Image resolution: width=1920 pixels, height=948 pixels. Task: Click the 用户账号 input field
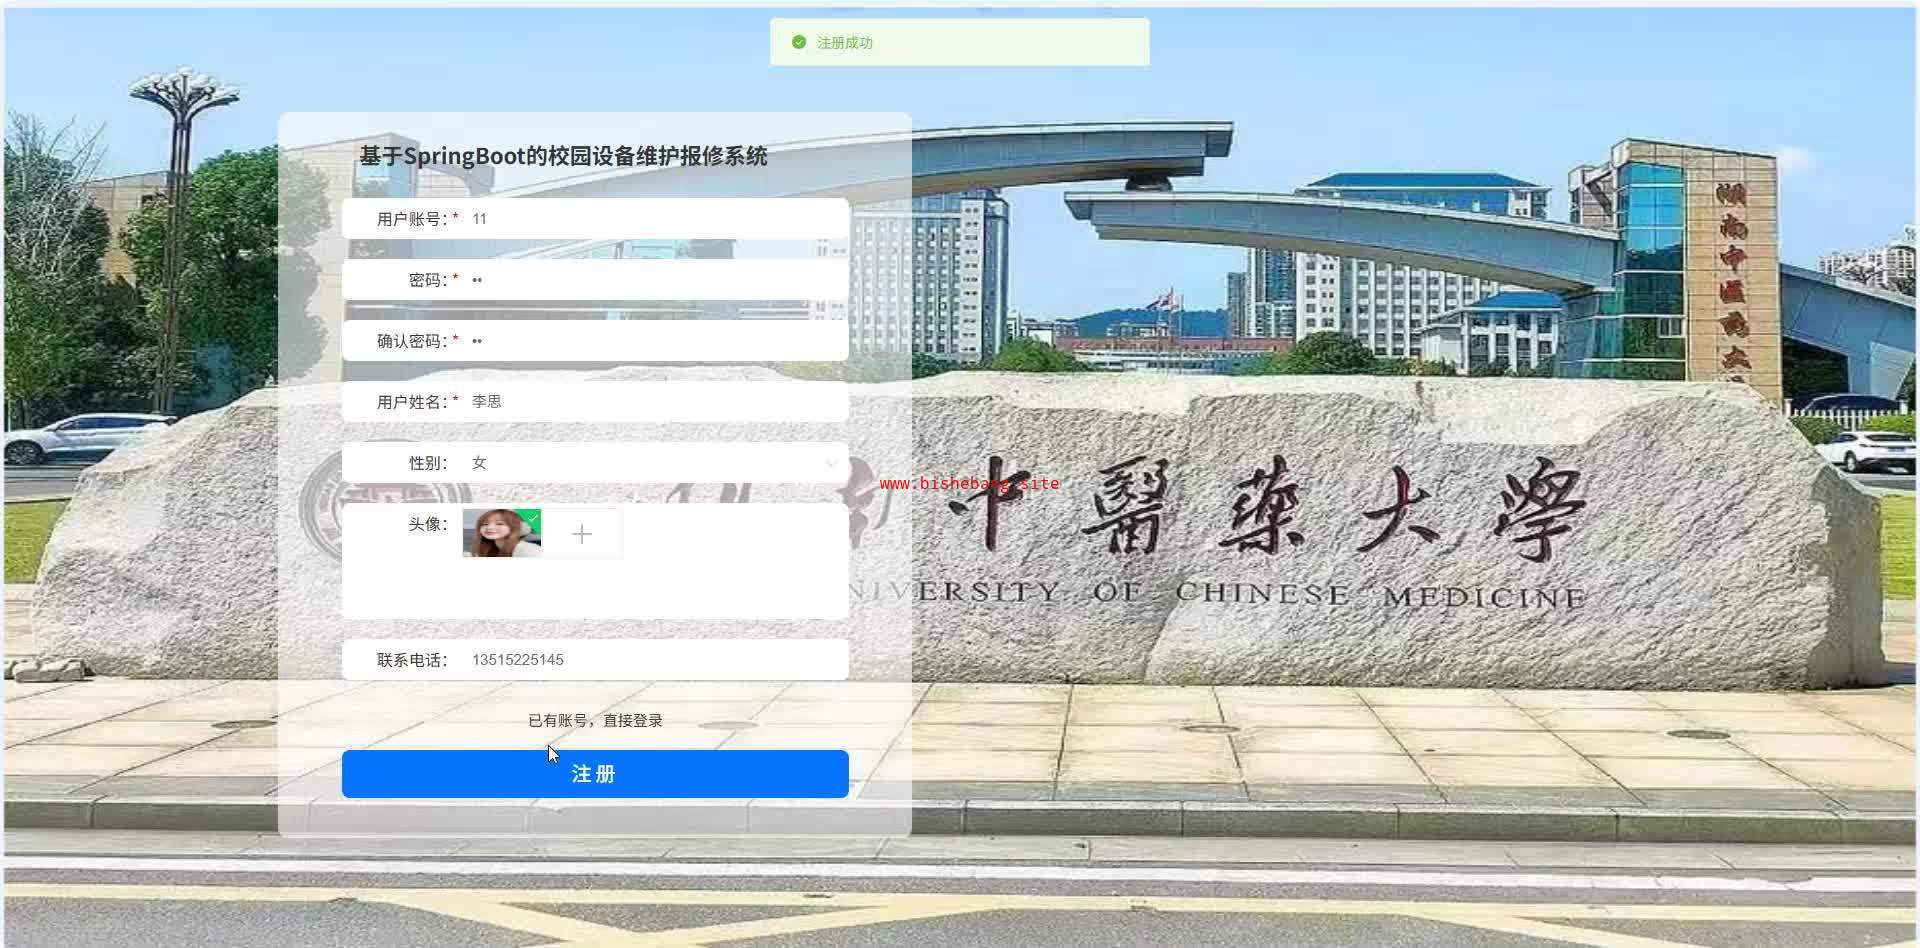coord(654,219)
